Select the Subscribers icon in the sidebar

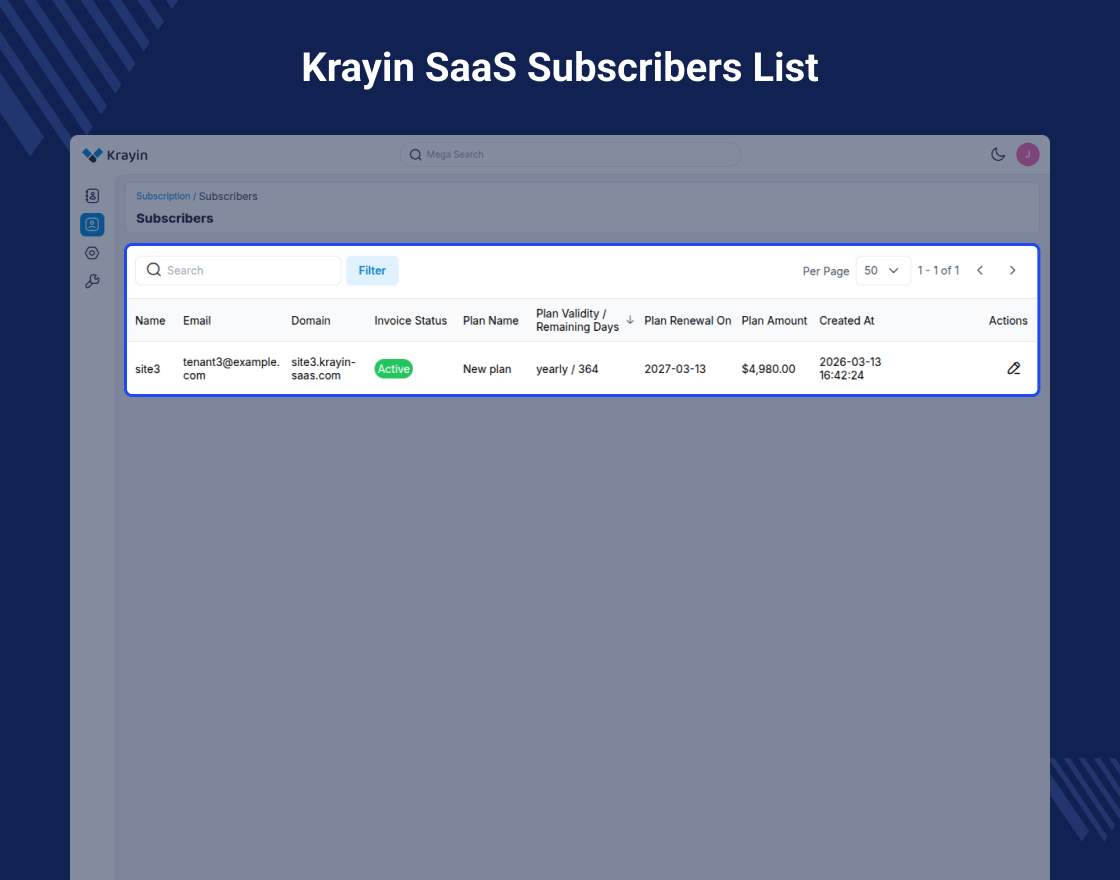pyautogui.click(x=92, y=224)
